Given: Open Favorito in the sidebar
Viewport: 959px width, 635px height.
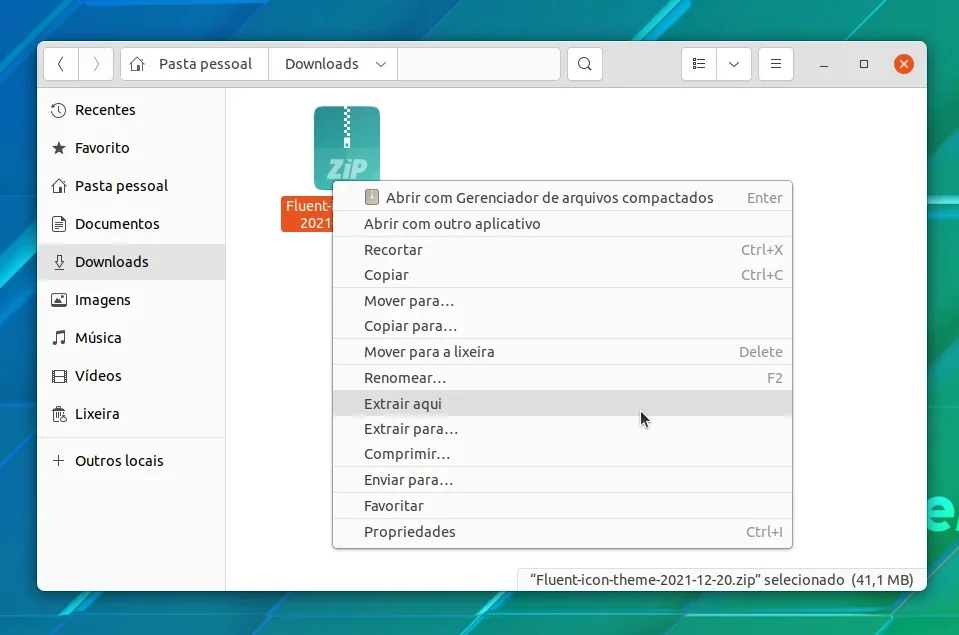Looking at the screenshot, I should click(131, 148).
